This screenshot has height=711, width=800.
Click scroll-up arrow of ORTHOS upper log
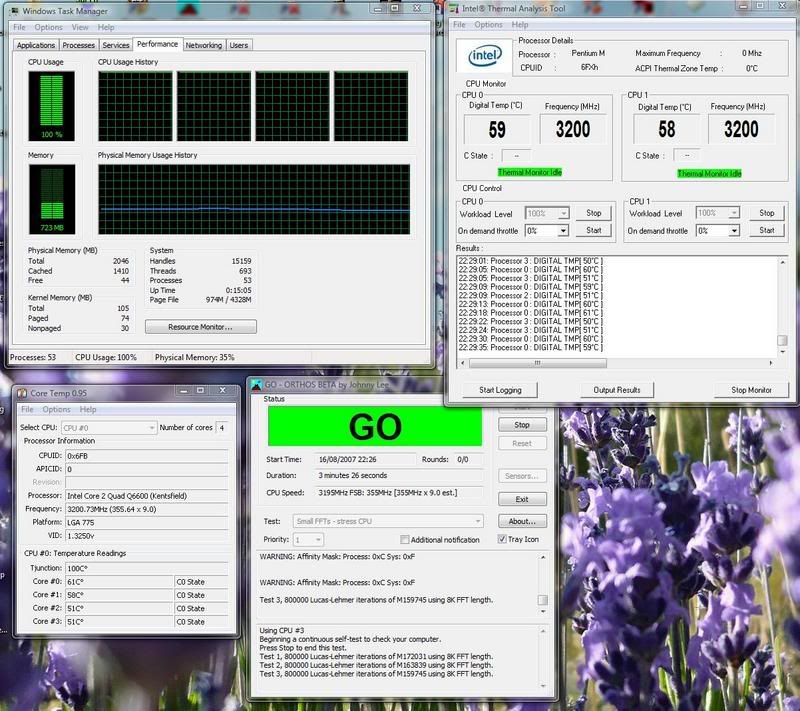click(543, 557)
